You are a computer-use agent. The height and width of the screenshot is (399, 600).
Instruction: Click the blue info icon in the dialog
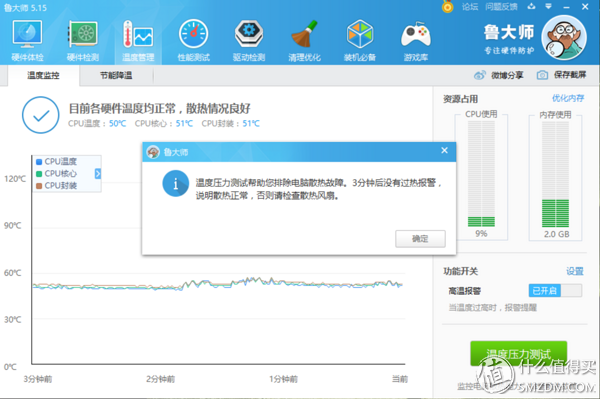[176, 184]
